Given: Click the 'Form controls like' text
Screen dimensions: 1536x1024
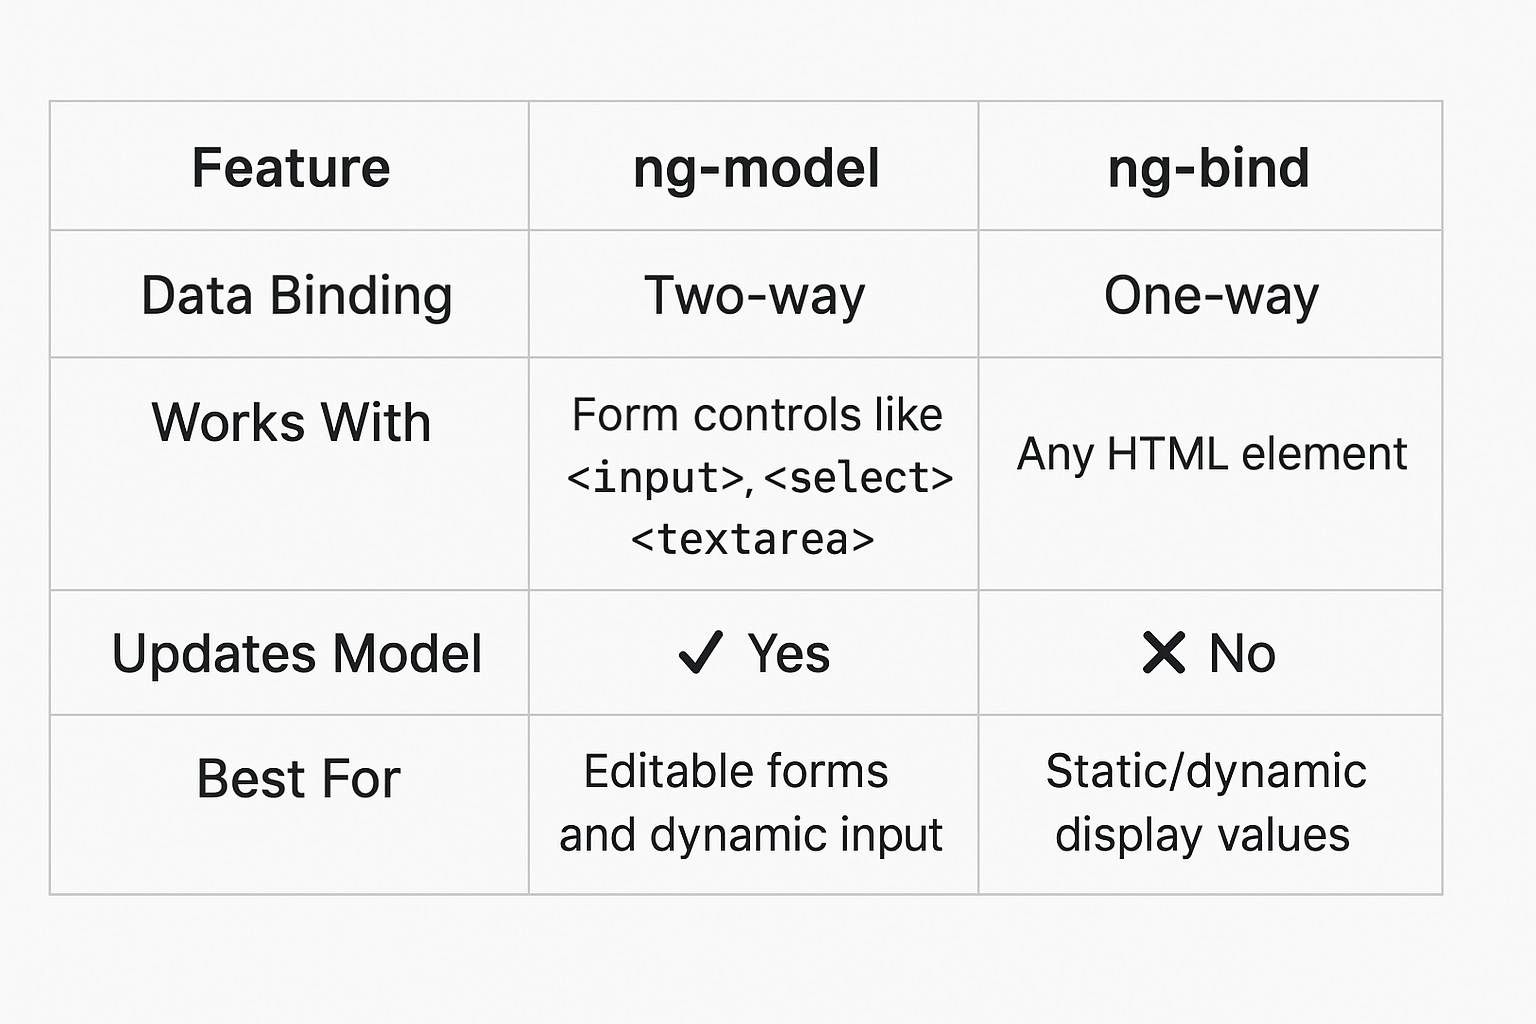Looking at the screenshot, I should coord(756,415).
